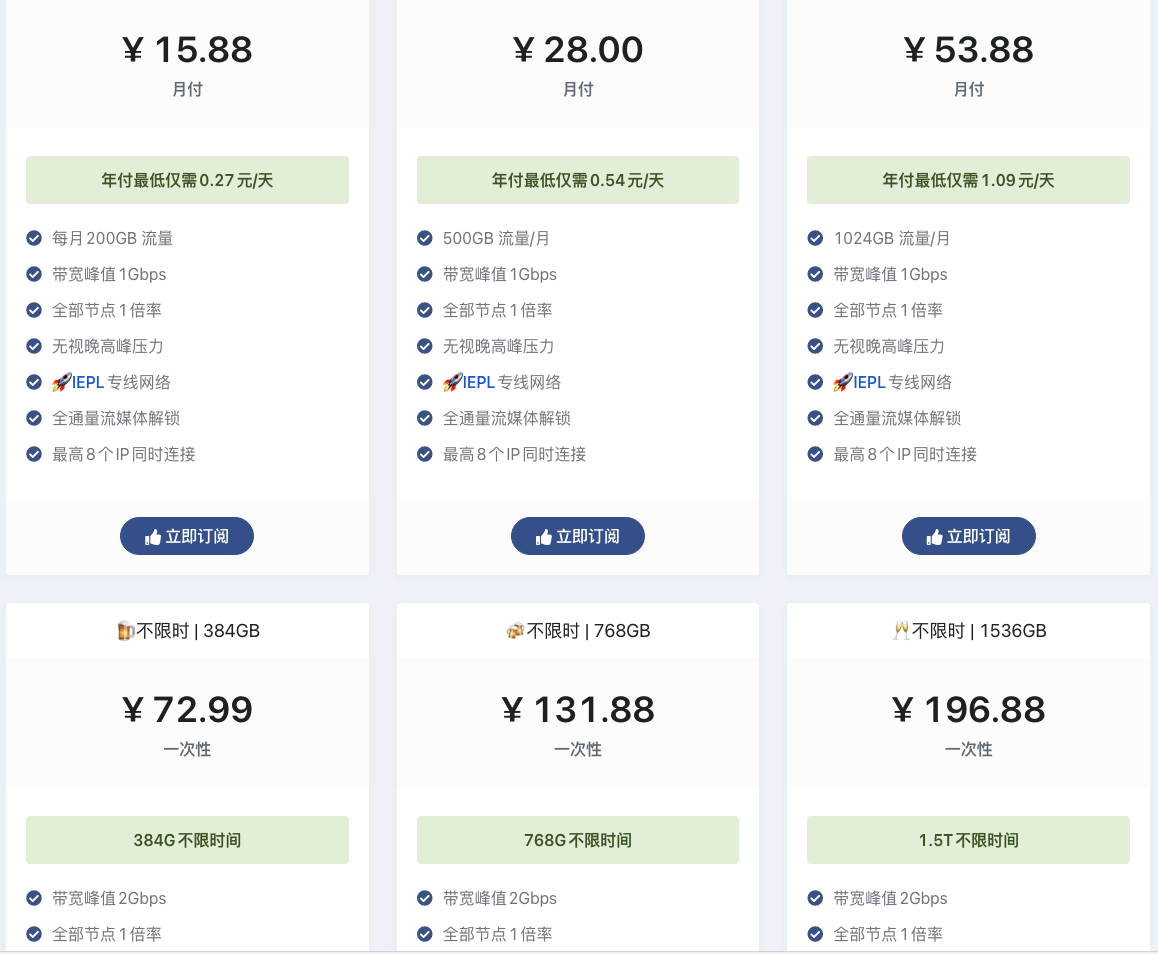This screenshot has height=954, width=1158.
Task: Click the 年付最低仅需 1.09 元/天 banner
Action: [x=968, y=180]
